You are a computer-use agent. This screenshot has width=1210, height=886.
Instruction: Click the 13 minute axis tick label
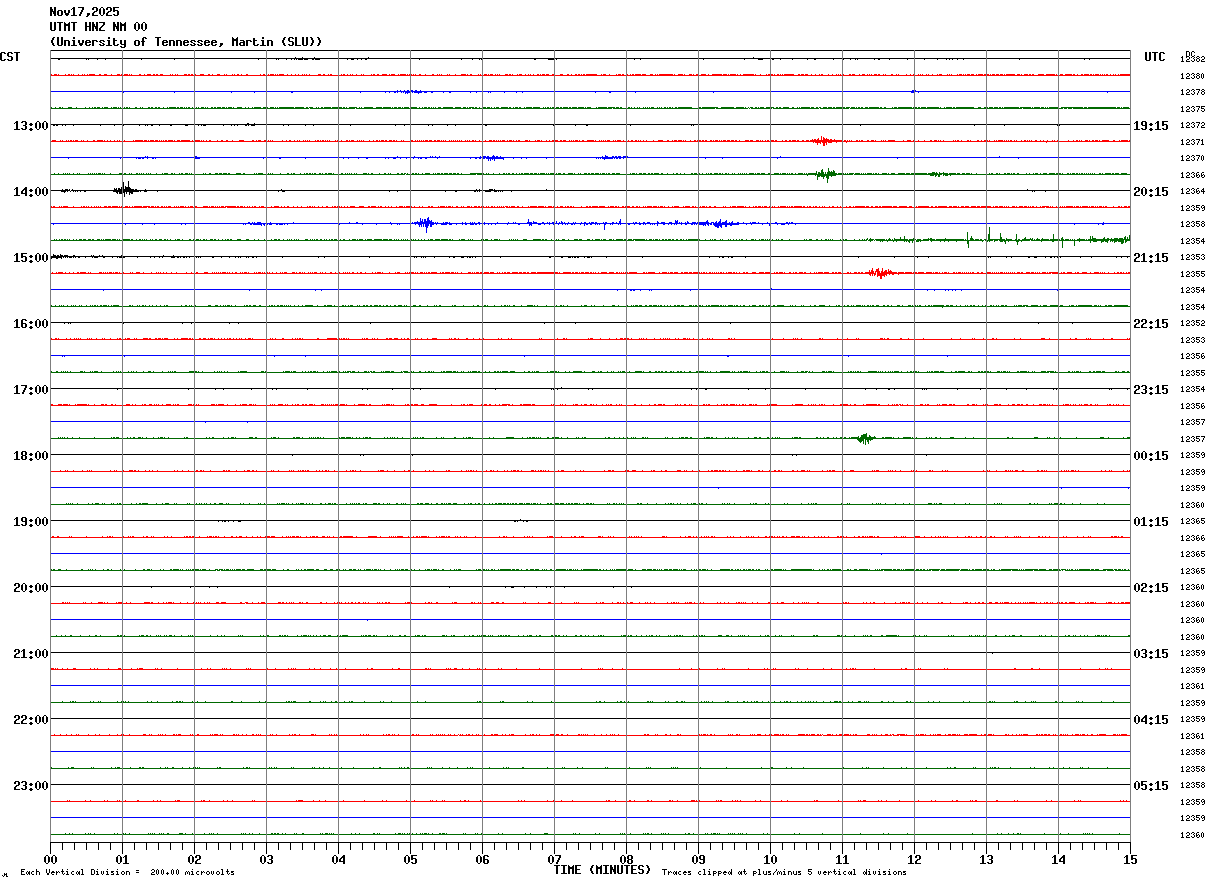[987, 859]
